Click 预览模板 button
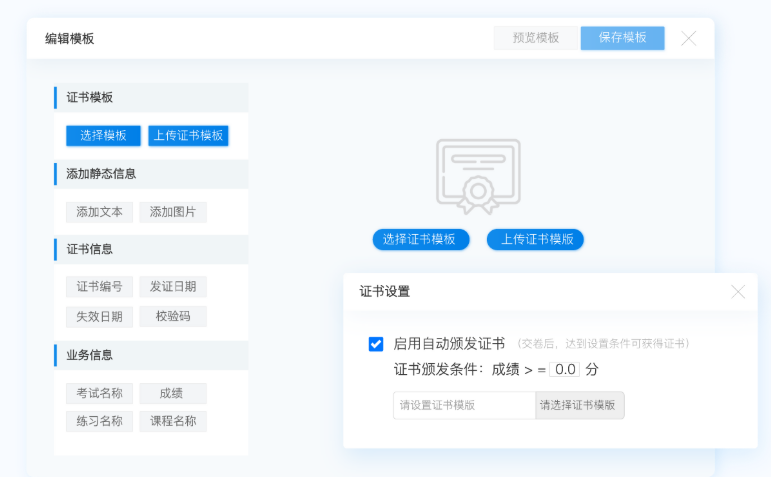 coord(536,38)
